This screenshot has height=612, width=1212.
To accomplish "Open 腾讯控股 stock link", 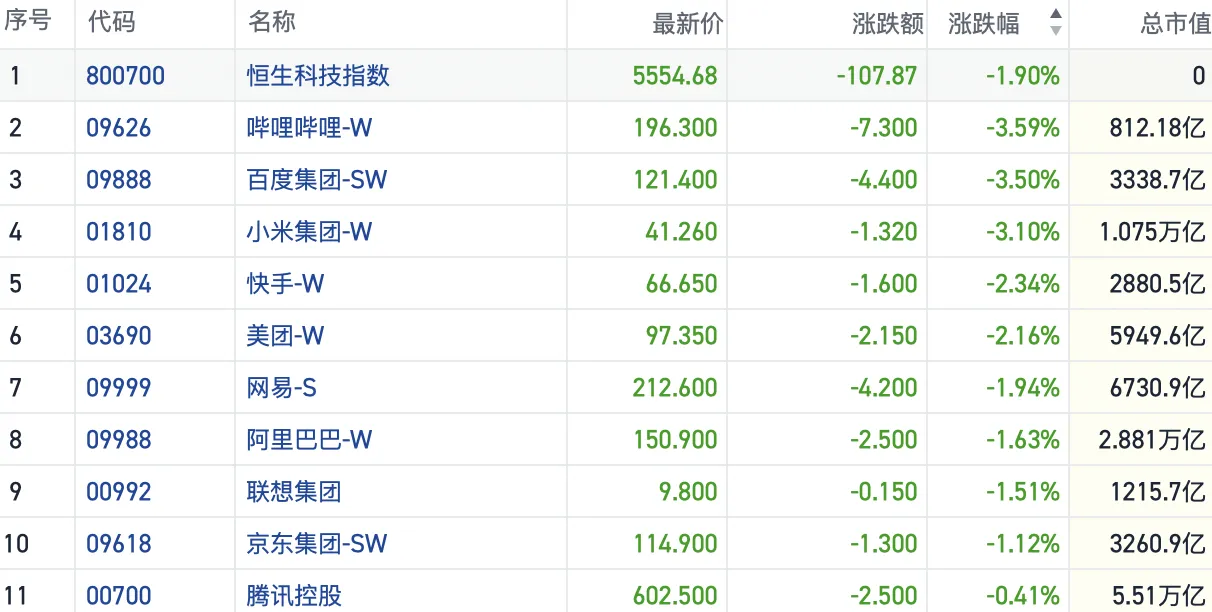I will click(294, 596).
